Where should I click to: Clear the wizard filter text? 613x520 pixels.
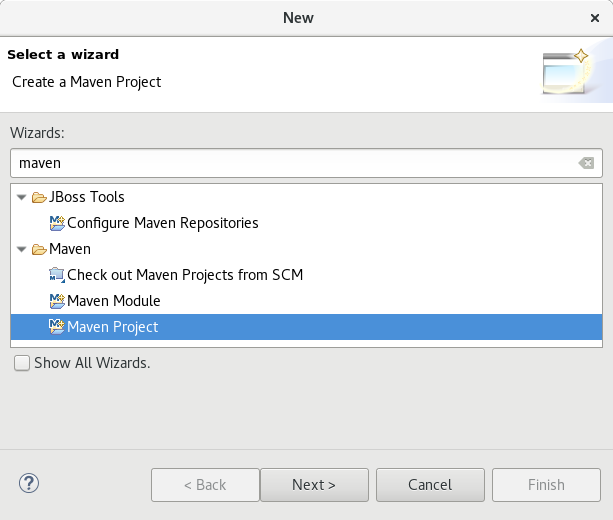click(587, 163)
